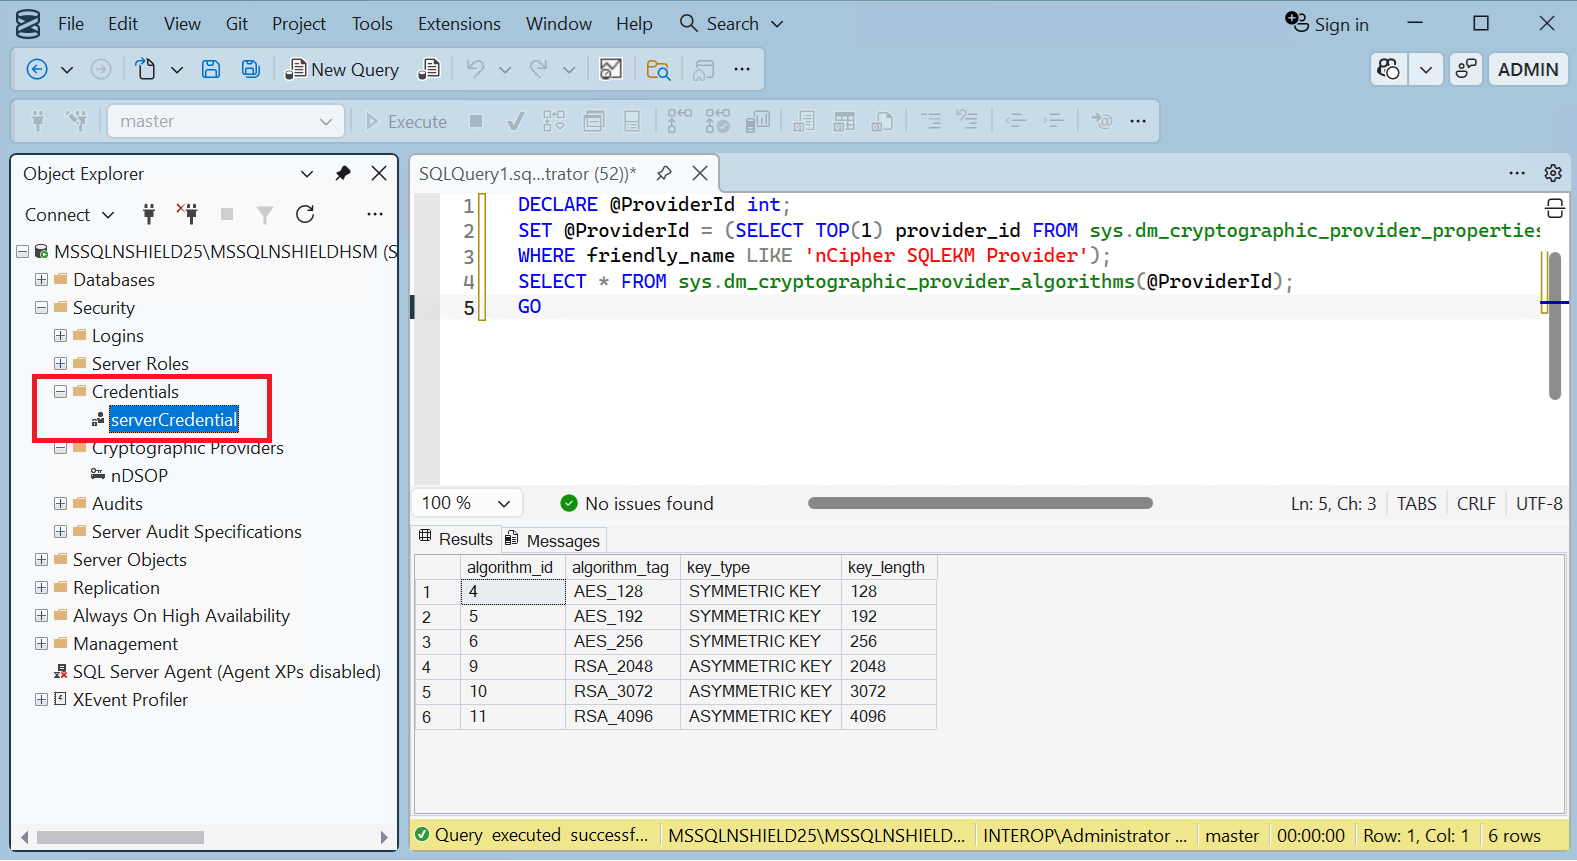1577x861 pixels.
Task: Click the Find in Files icon
Action: coord(658,69)
